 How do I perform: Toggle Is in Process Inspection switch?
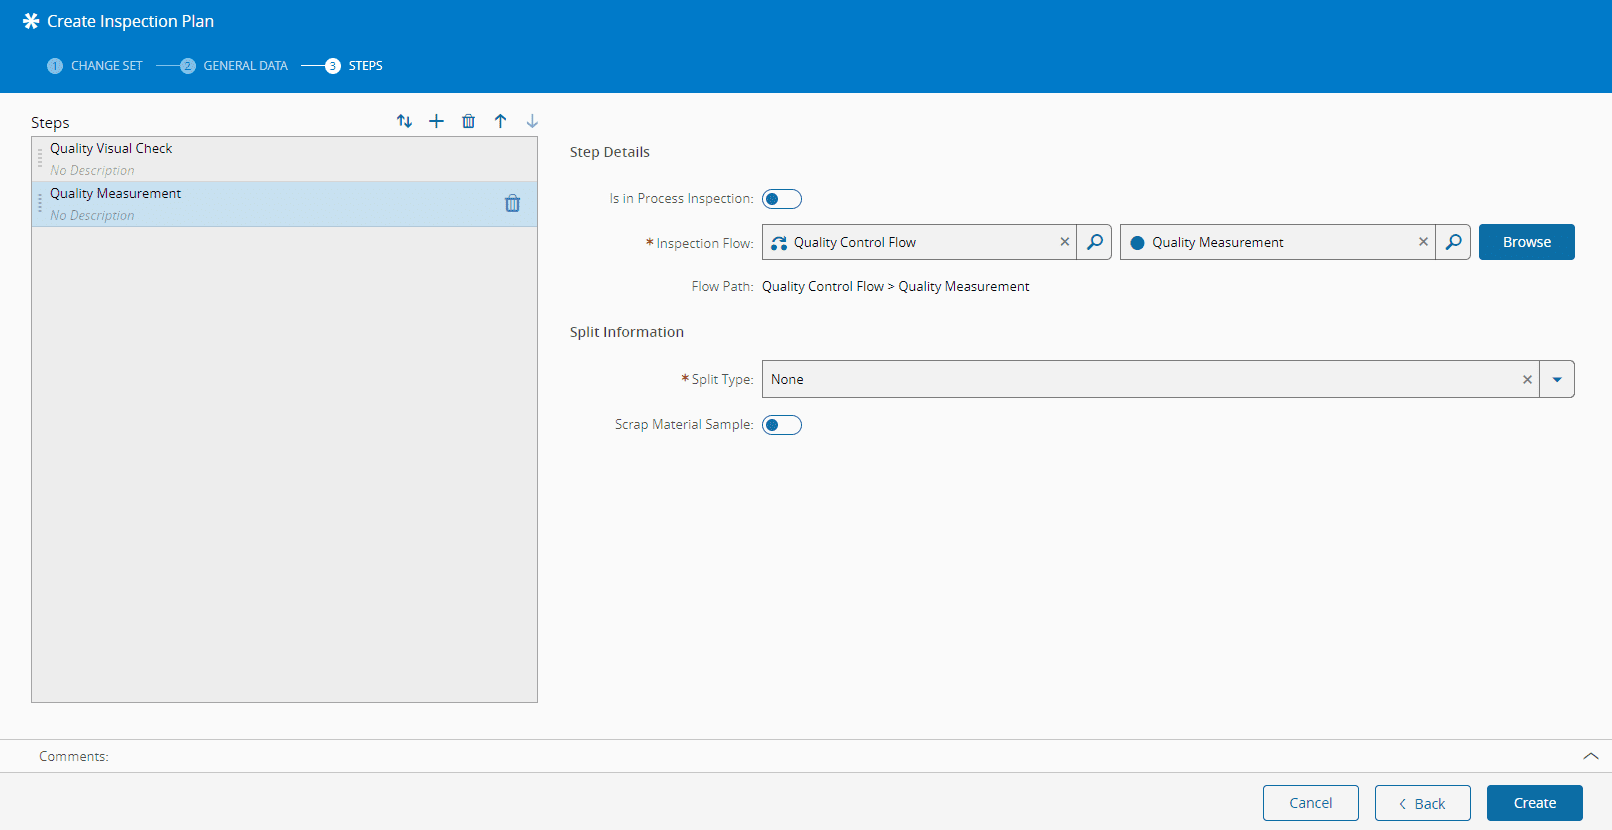point(782,199)
